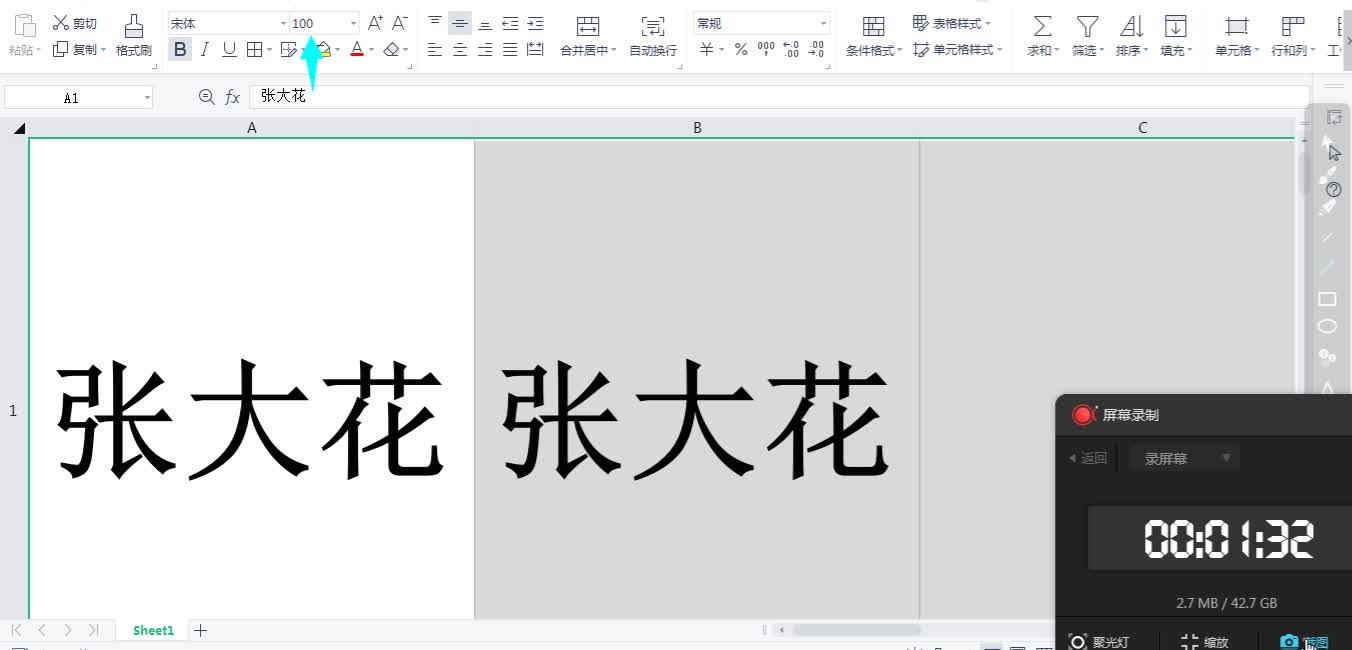The image size is (1352, 650).
Task: Toggle Underline formatting
Action: point(229,49)
